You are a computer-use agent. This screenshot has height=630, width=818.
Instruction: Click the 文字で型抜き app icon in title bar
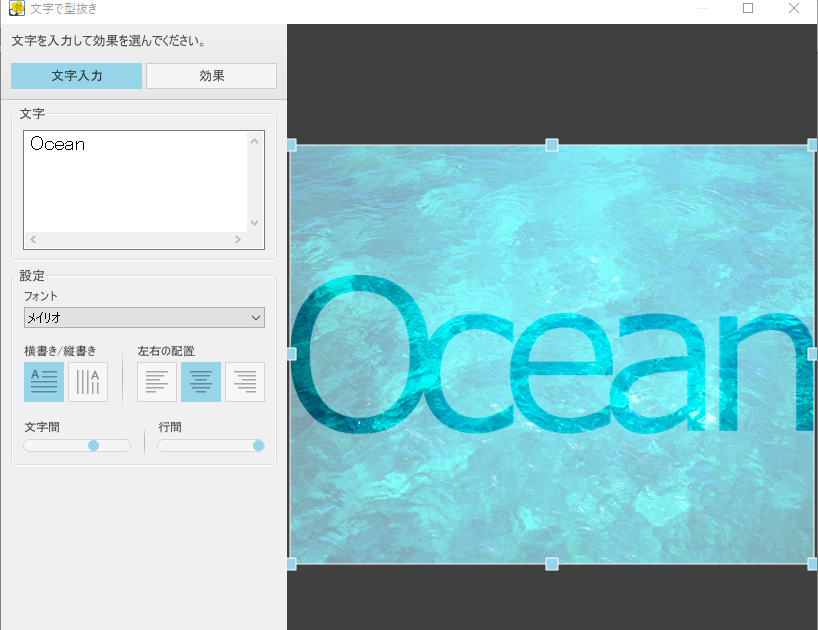17,8
